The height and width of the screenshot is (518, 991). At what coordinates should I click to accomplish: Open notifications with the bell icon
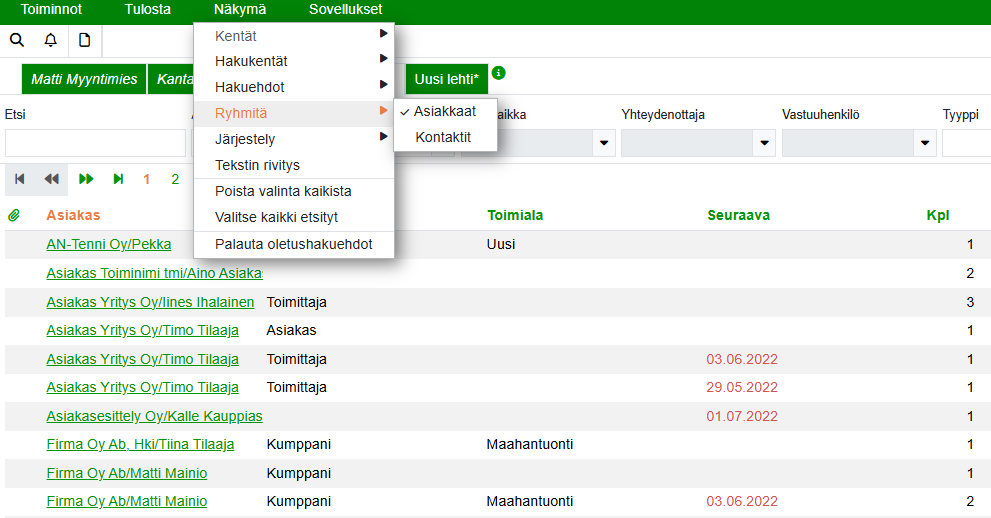pyautogui.click(x=50, y=40)
